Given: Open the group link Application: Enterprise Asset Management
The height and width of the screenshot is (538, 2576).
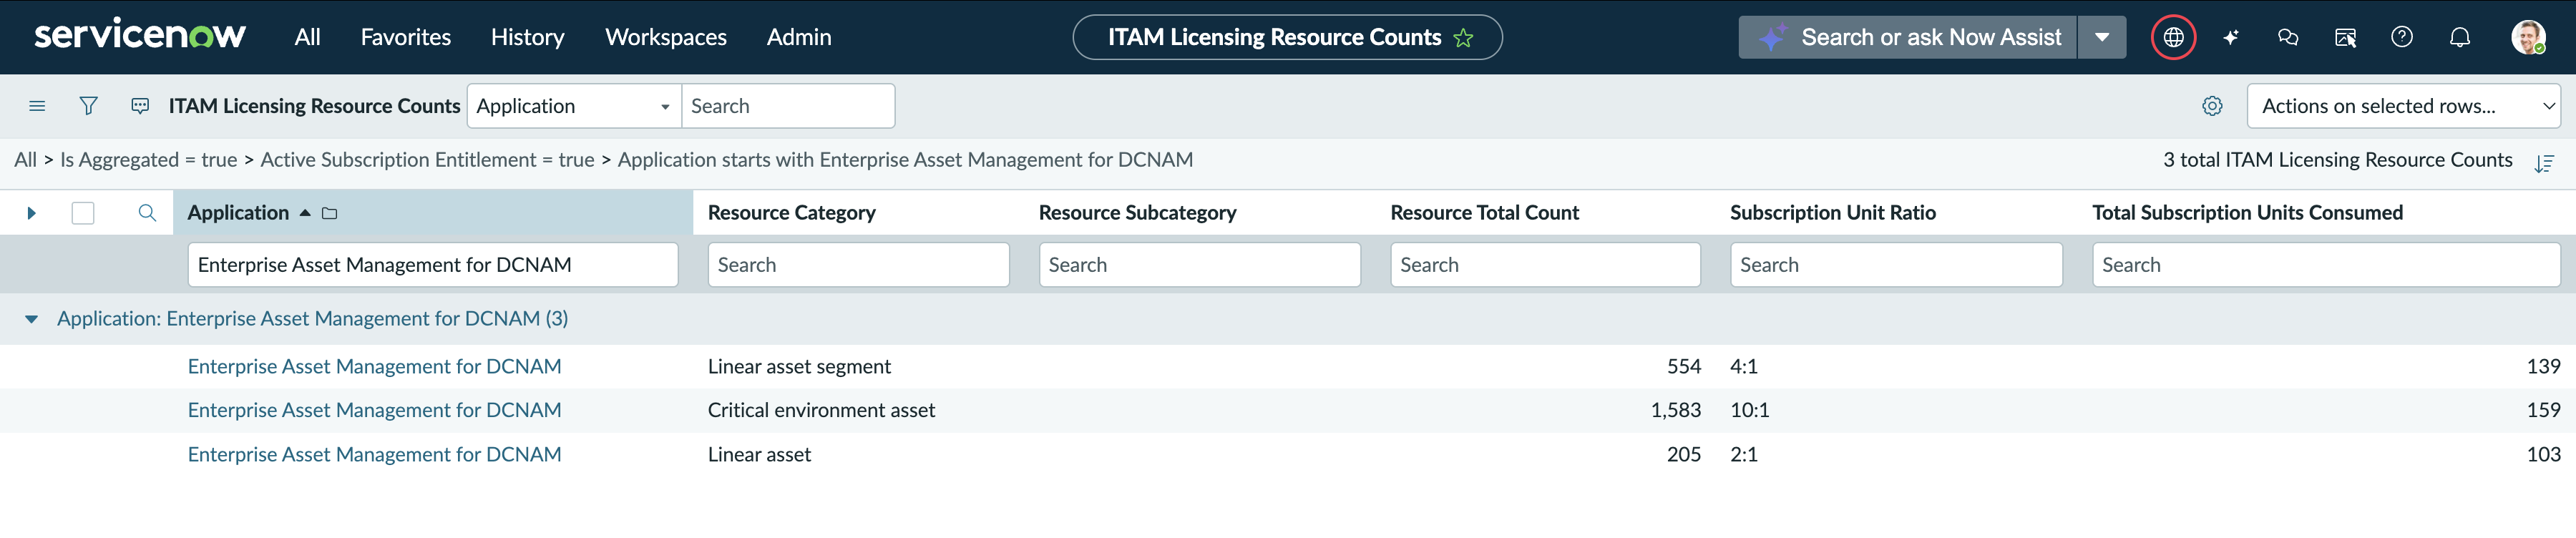Looking at the screenshot, I should [312, 319].
